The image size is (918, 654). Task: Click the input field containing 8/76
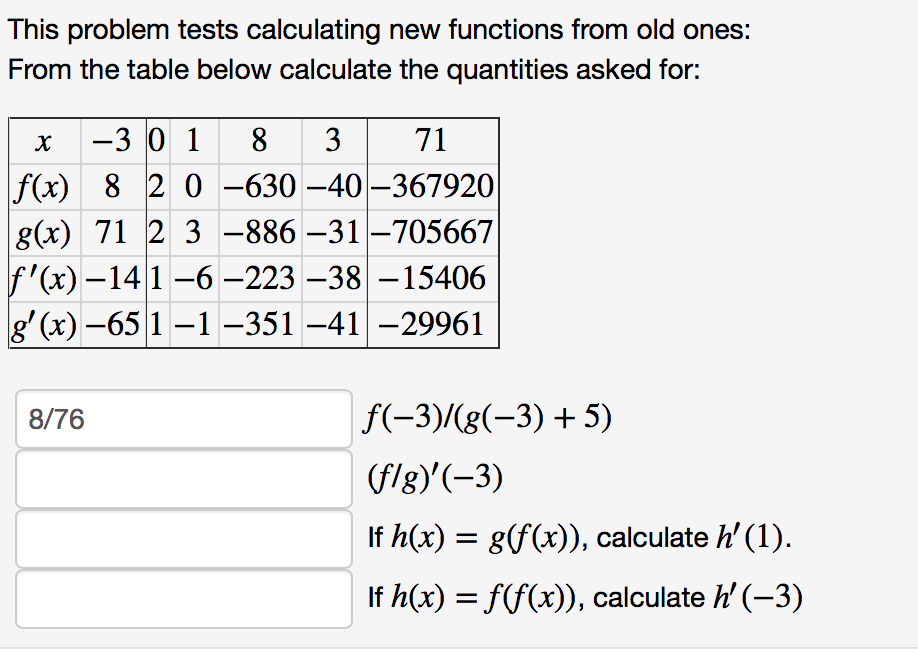point(183,417)
